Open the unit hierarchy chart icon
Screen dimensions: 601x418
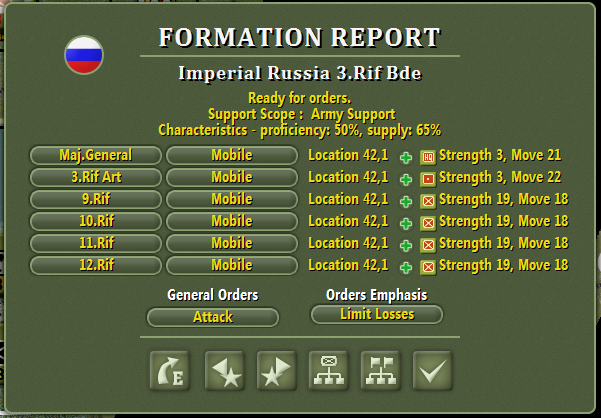329,370
